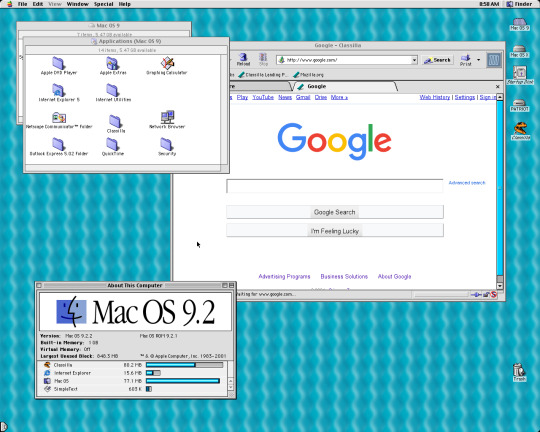Select the Security folder icon
The width and height of the screenshot is (540, 432).
click(167, 144)
